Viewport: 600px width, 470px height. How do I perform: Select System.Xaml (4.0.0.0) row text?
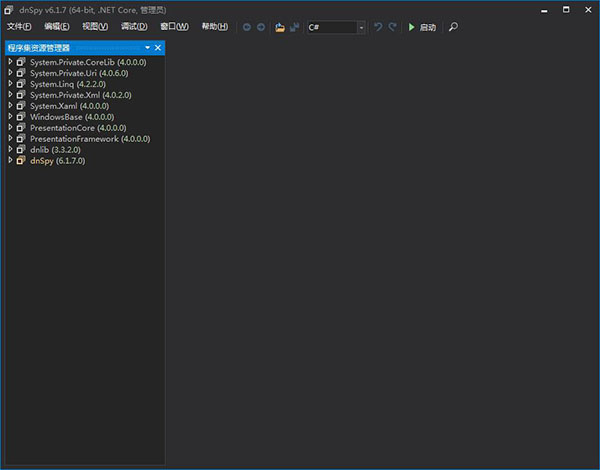point(70,106)
